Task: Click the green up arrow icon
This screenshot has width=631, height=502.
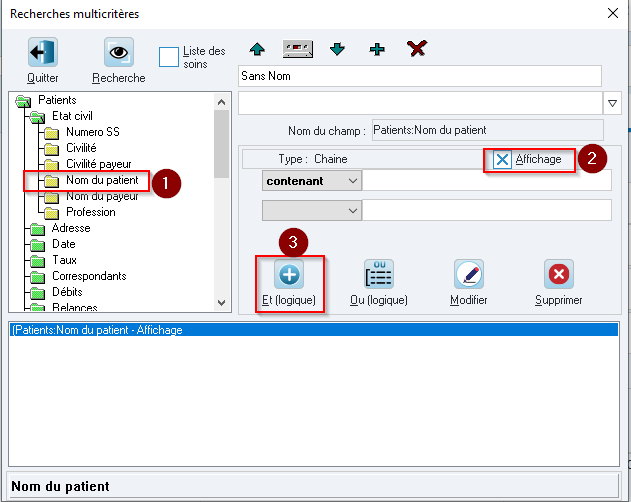Action: [257, 49]
